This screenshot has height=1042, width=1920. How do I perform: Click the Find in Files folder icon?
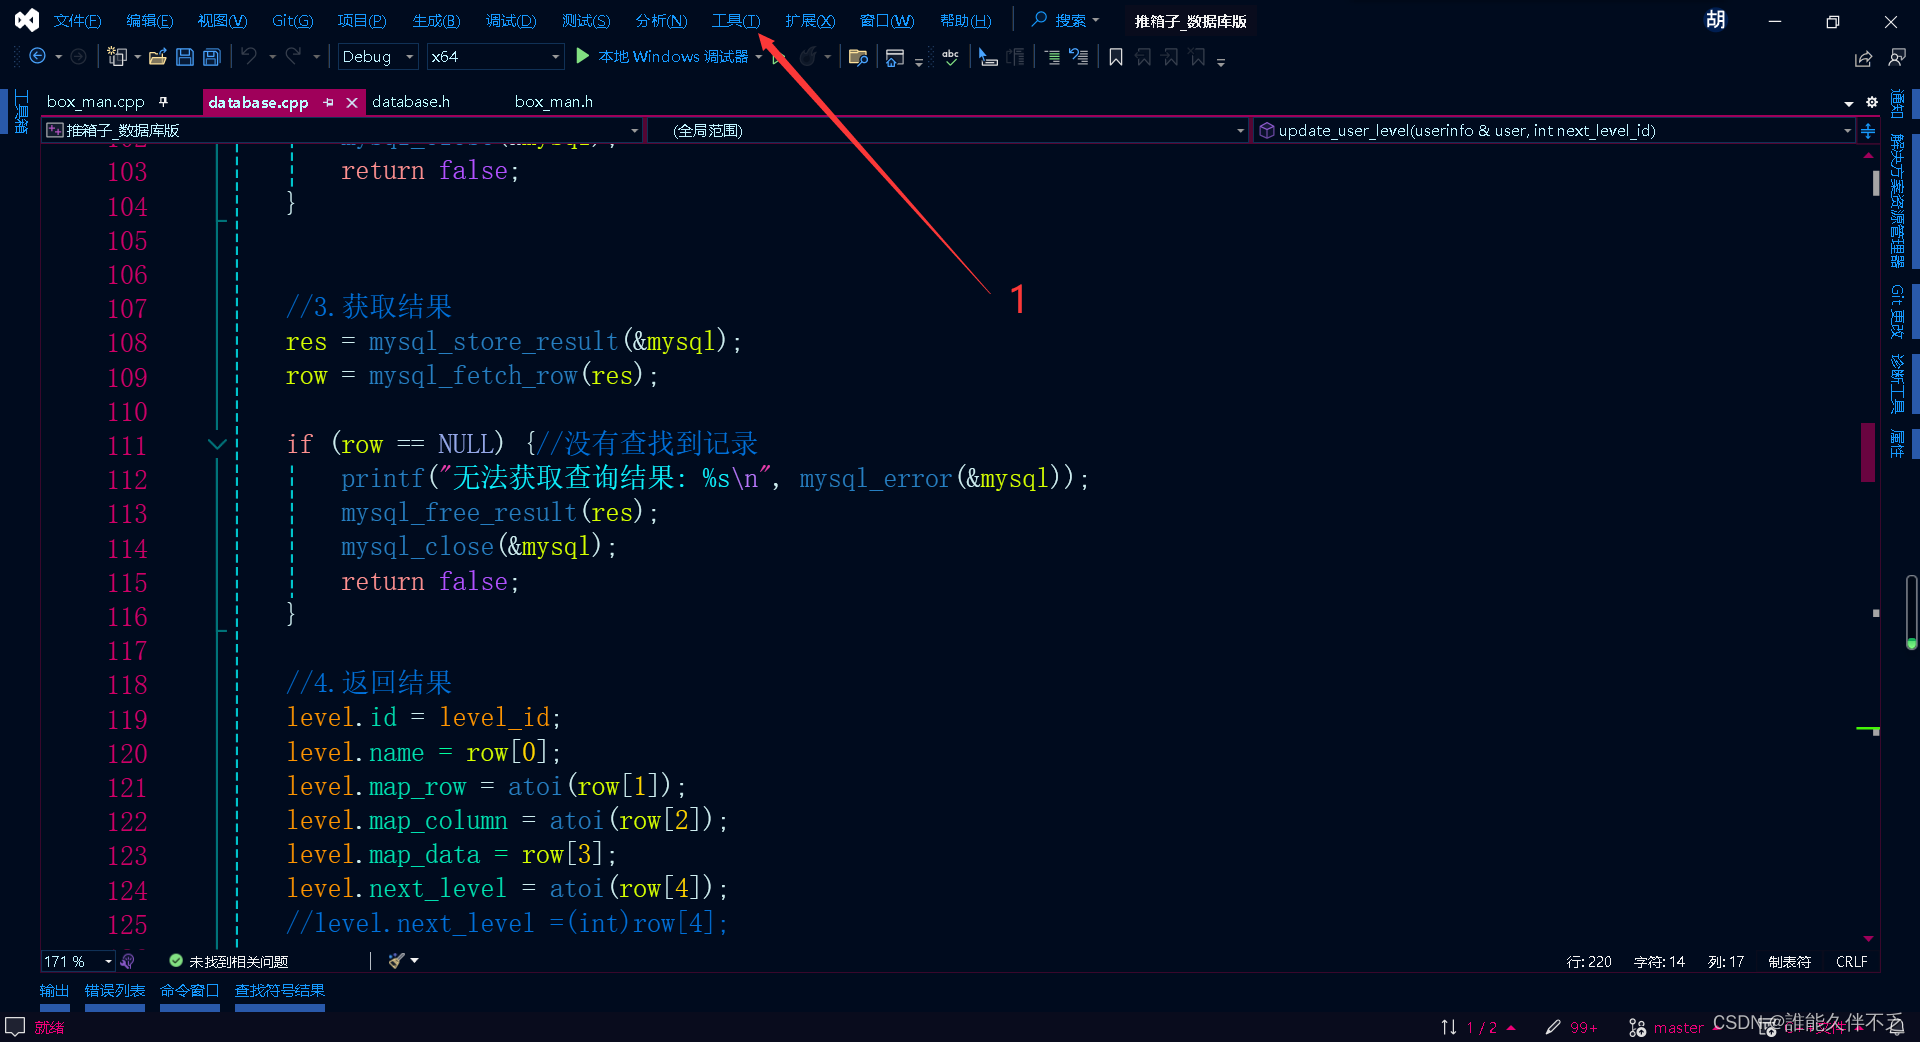[858, 57]
